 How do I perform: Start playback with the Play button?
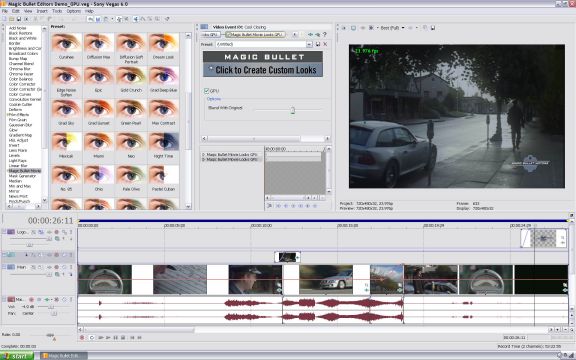108,338
